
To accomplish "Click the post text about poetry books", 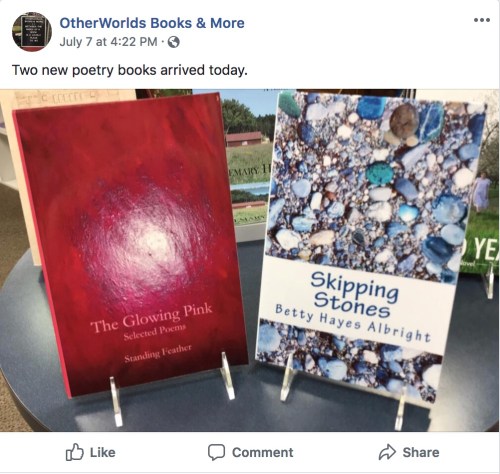I will (130, 70).
